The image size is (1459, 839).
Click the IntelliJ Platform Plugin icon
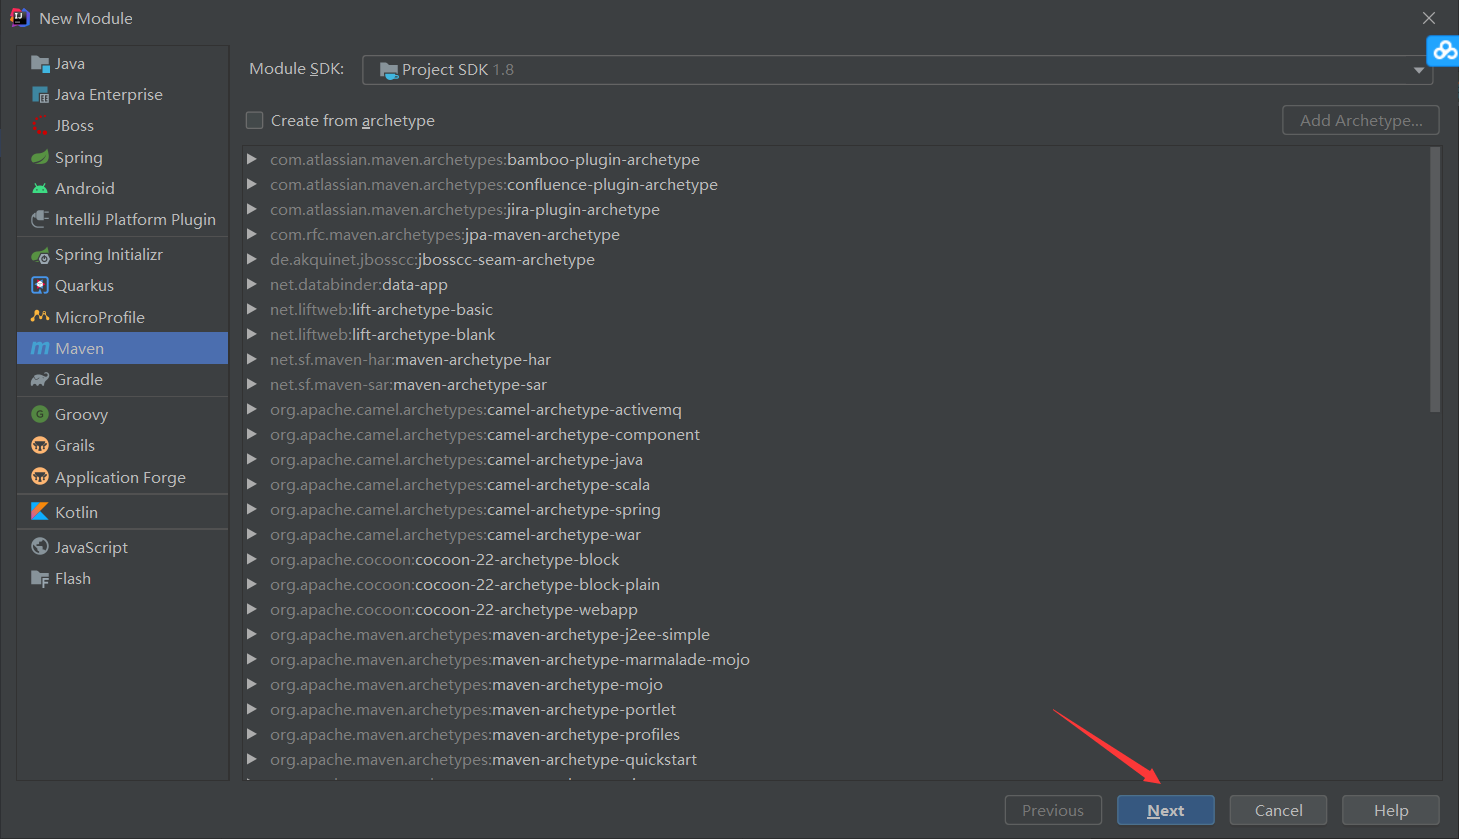pos(40,219)
